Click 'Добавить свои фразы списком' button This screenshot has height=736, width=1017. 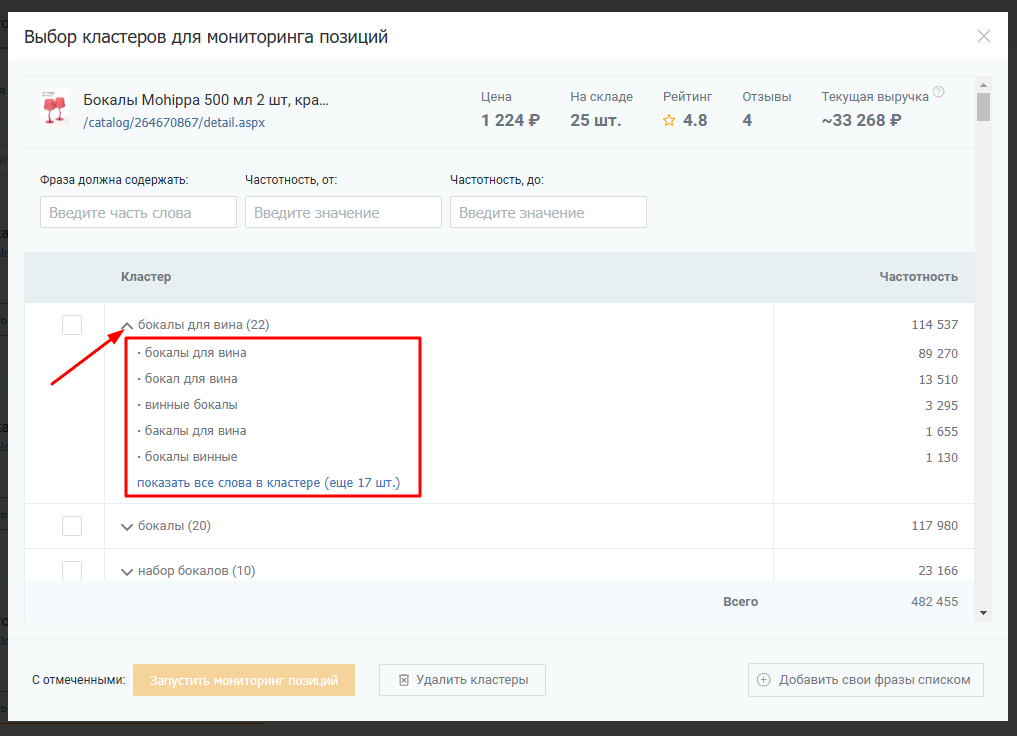click(x=865, y=680)
